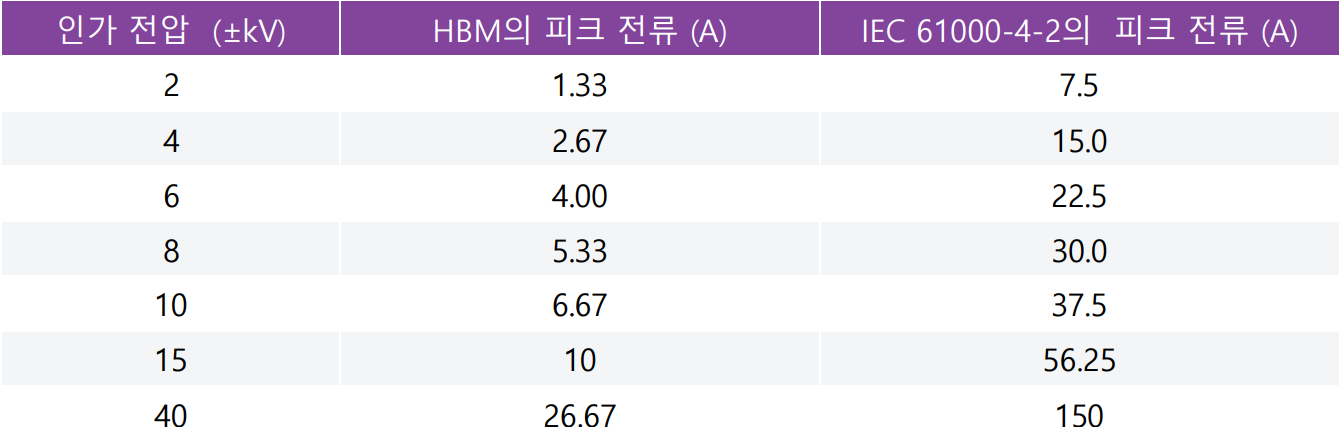Select the HBM value 4.00
1343x444 pixels.
click(x=580, y=196)
